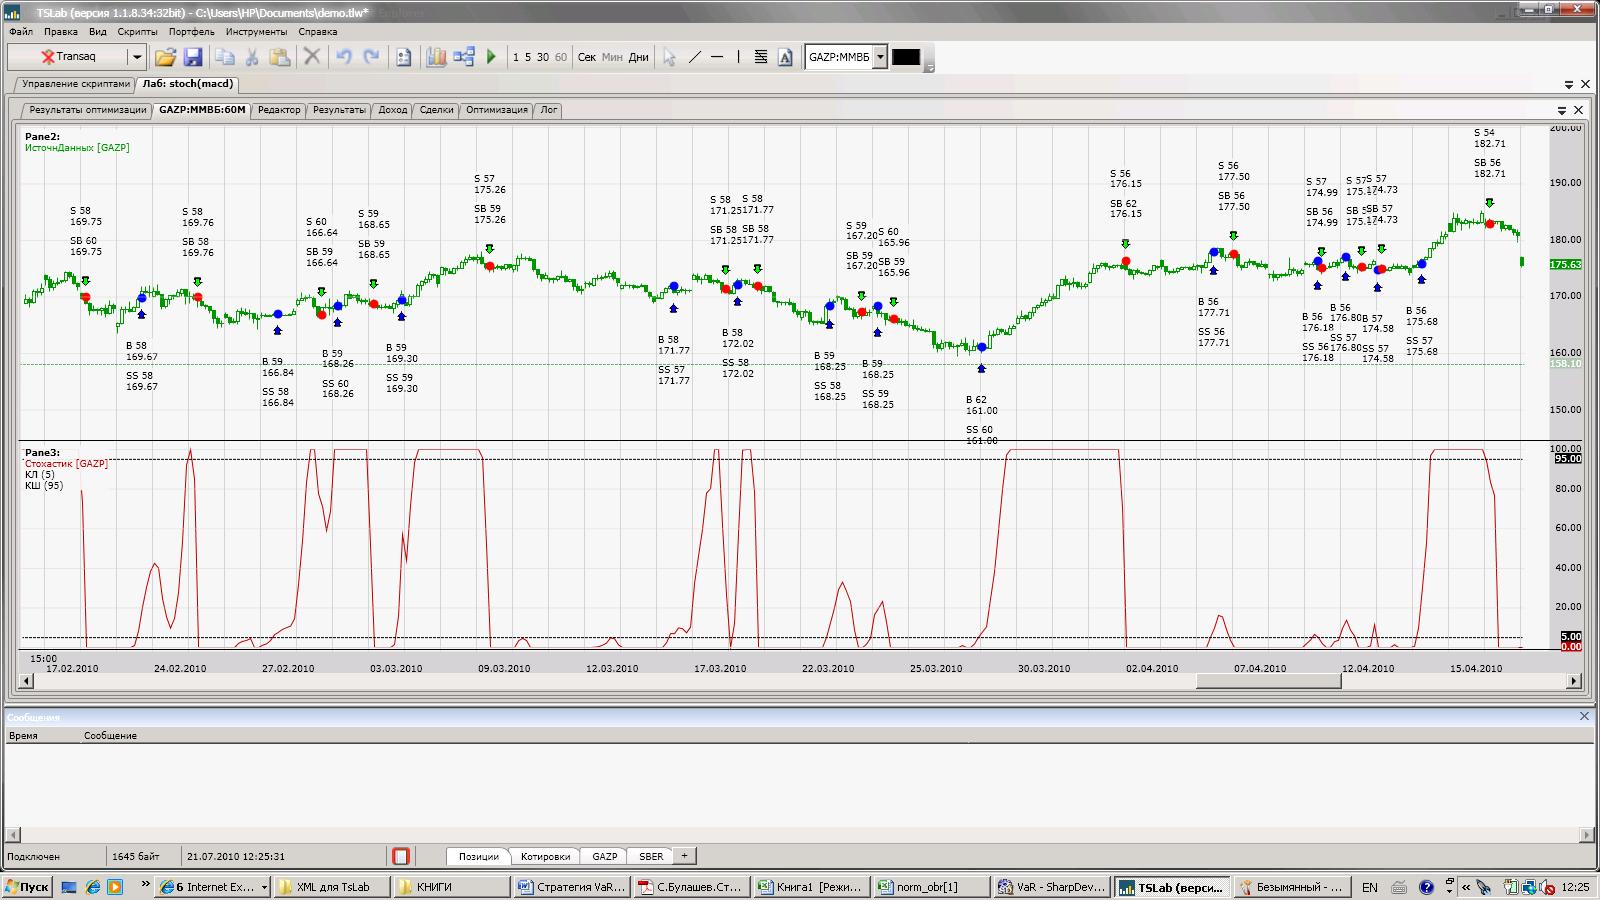Select the diagonal line drawing tool
This screenshot has width=1600, height=900.
tap(695, 57)
